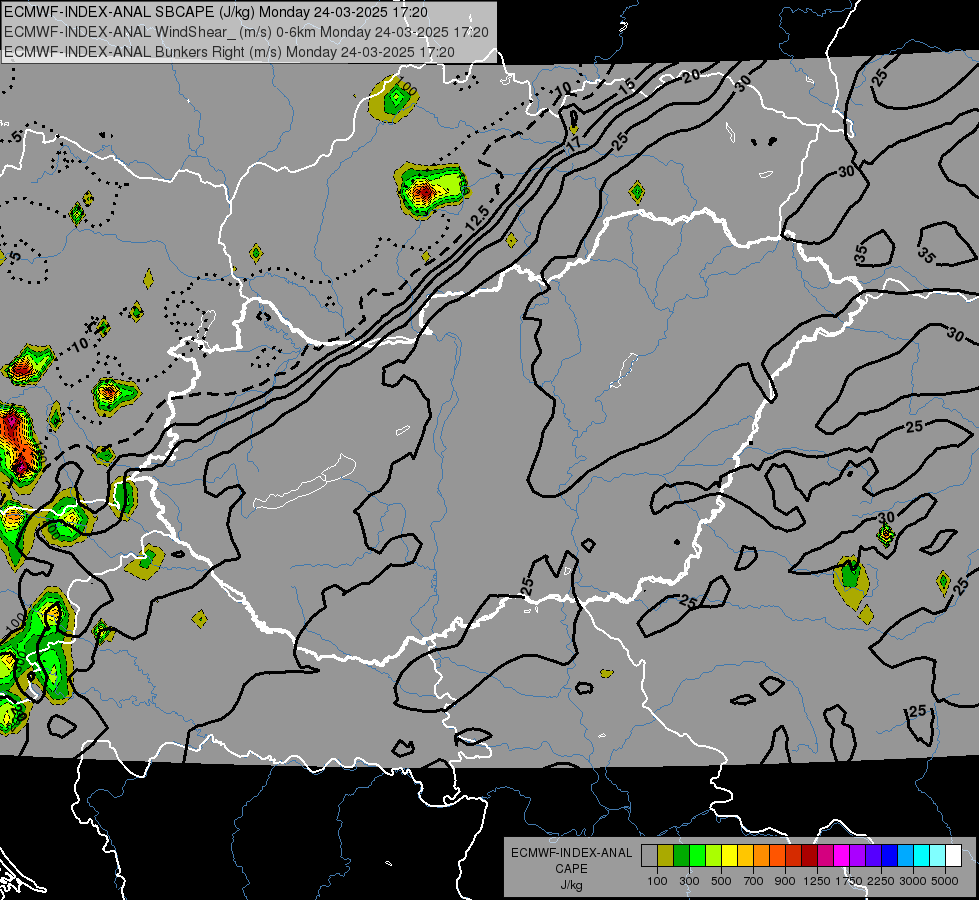Select the orange-red swatch before 900

(777, 856)
